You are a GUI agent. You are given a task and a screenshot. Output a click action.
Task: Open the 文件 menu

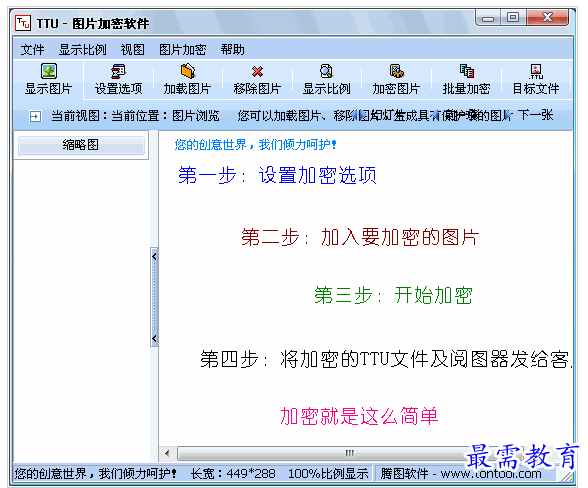click(32, 50)
